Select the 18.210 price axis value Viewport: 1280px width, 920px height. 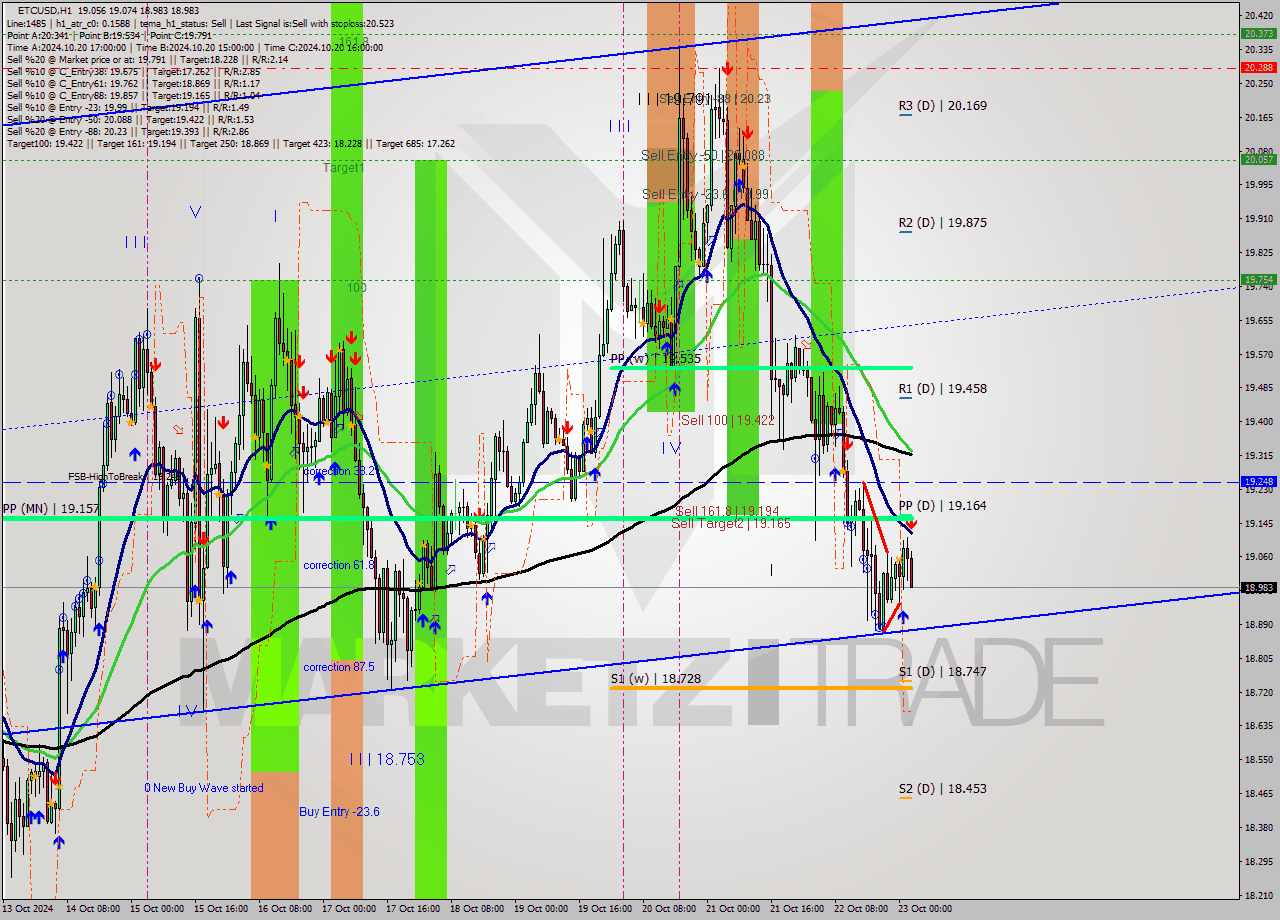1258,895
